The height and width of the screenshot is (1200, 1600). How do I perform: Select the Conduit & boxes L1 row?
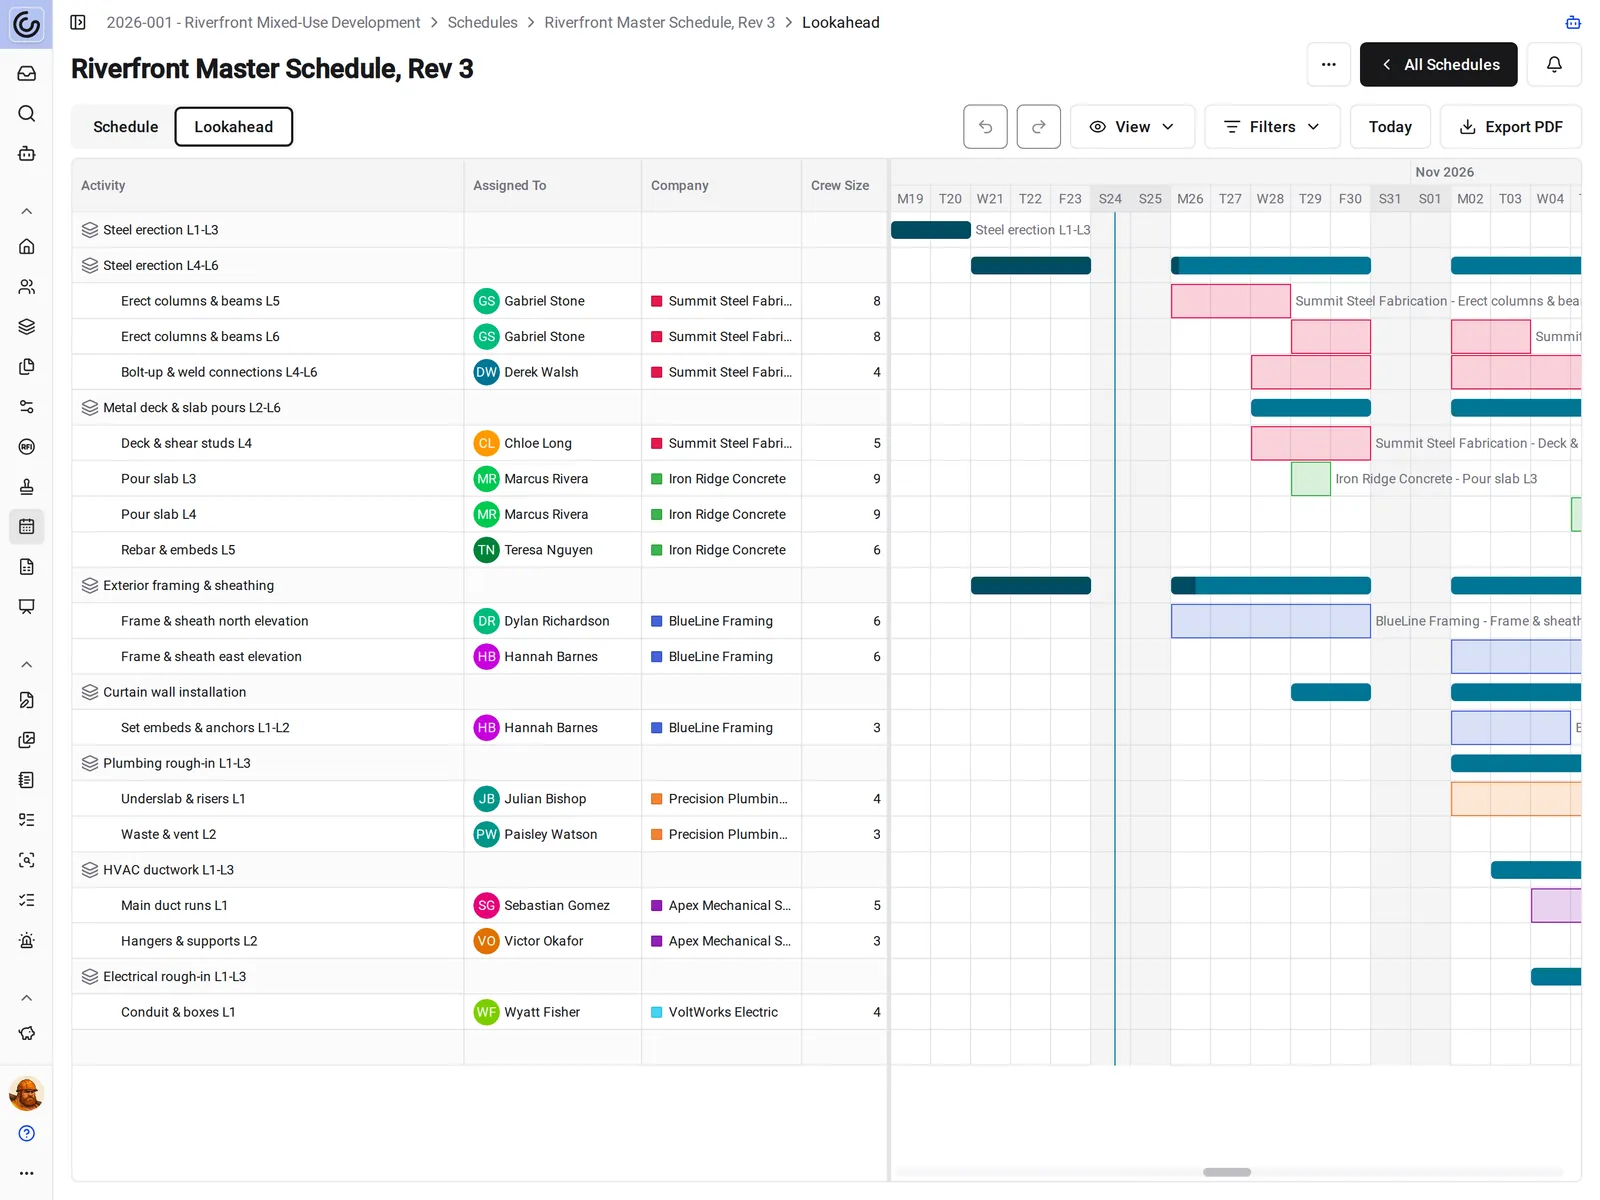[x=480, y=1012]
